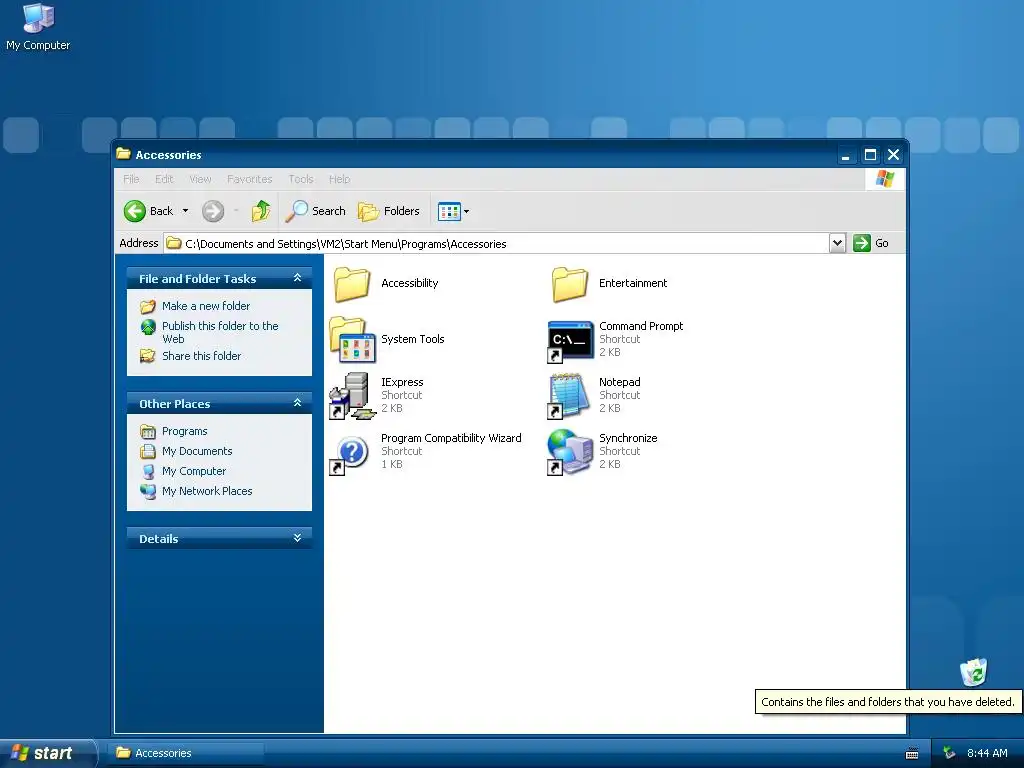Select the Command Prompt shortcut icon

click(569, 340)
